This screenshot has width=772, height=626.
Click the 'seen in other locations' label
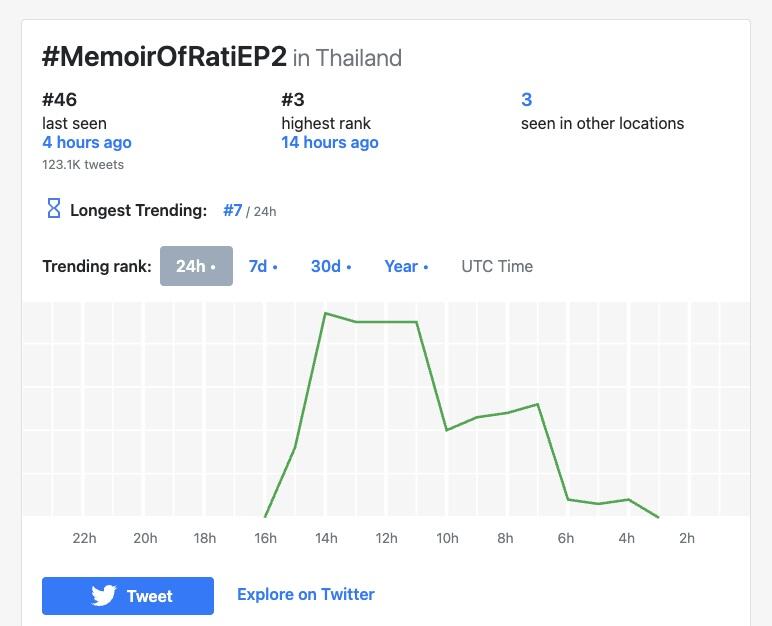coord(603,123)
